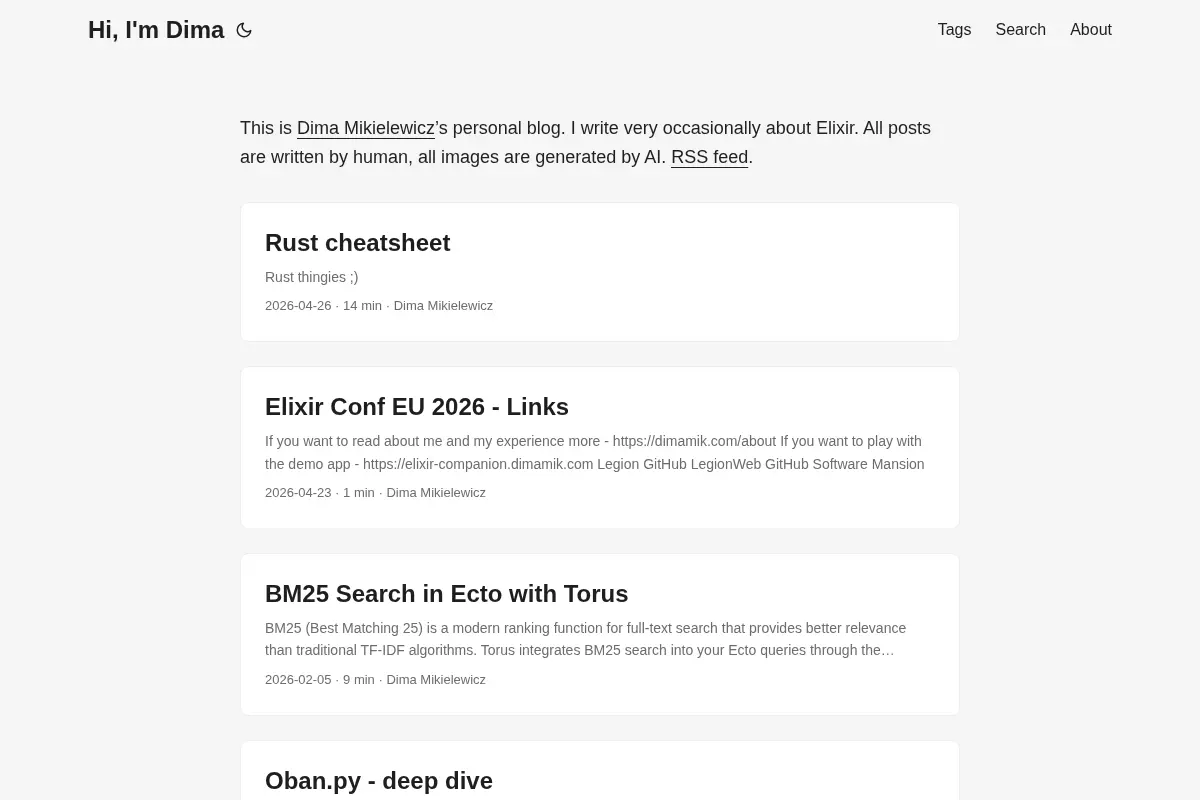Open the Search page in the navigation

coord(1020,30)
